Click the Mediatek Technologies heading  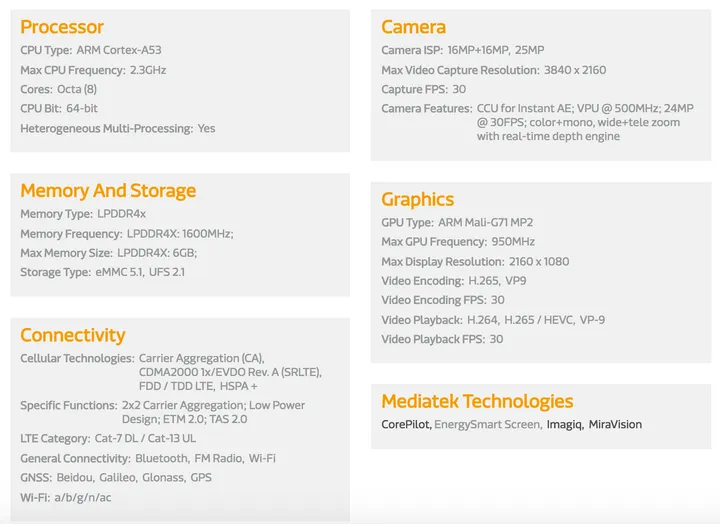477,401
